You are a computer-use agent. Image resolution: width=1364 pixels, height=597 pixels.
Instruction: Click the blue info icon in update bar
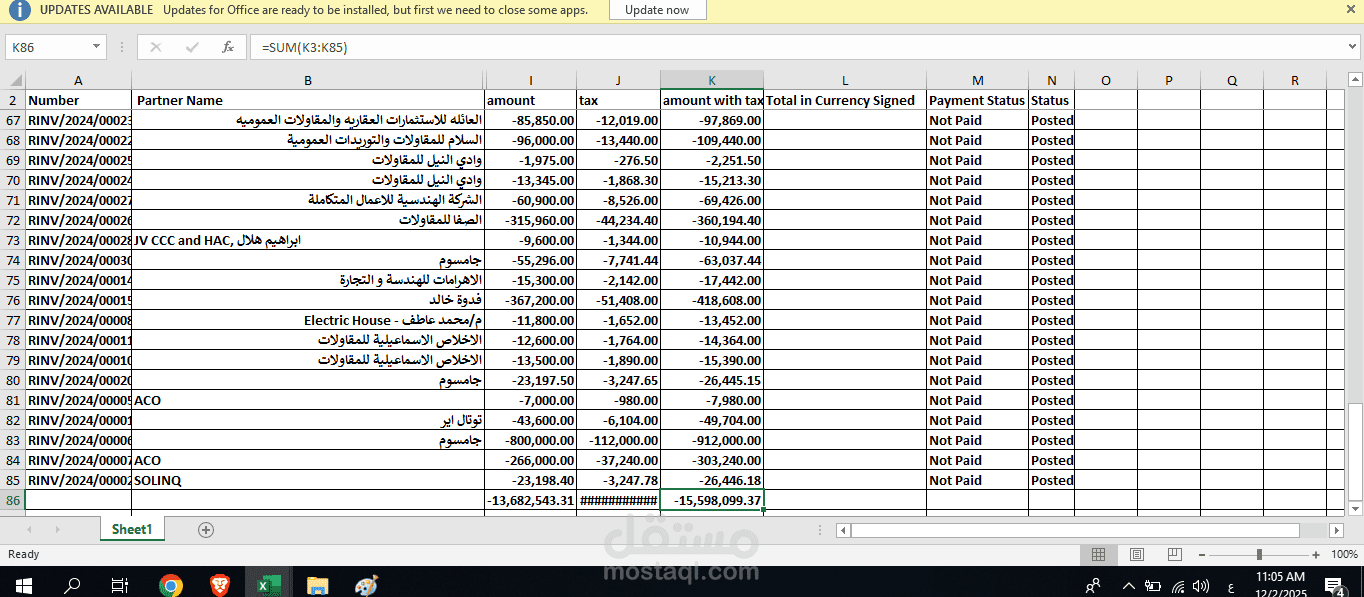[19, 10]
